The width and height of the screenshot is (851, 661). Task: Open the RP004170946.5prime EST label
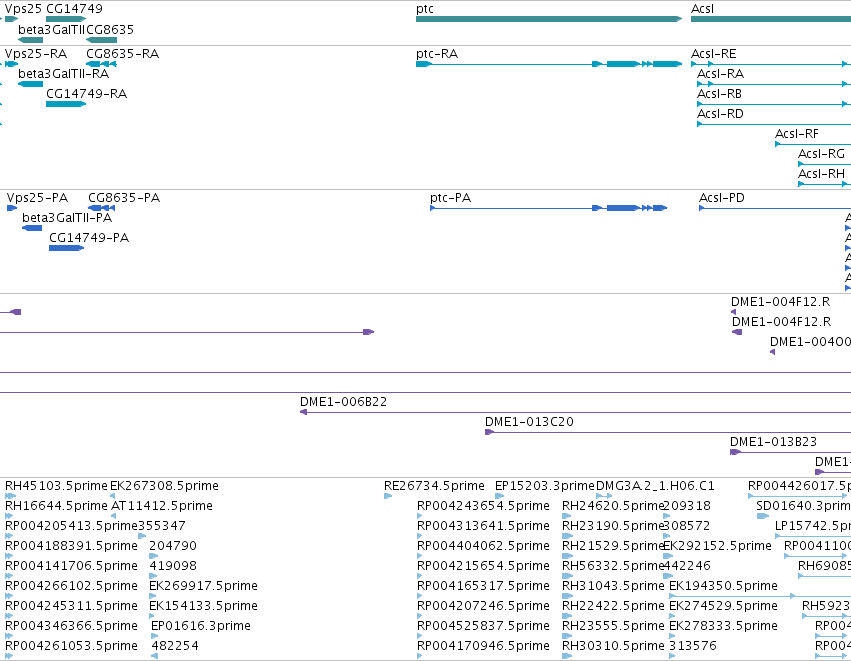tap(484, 647)
